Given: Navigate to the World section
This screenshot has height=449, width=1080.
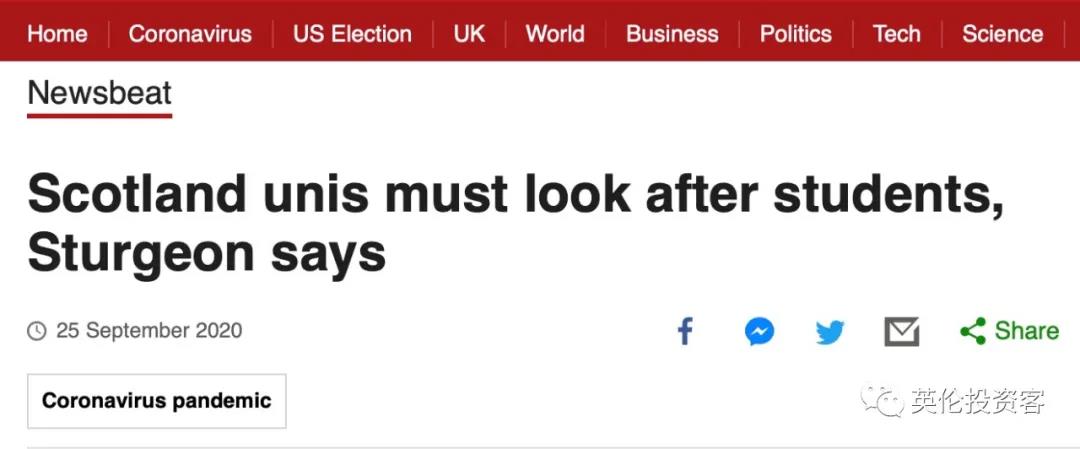Looking at the screenshot, I should pyautogui.click(x=555, y=34).
